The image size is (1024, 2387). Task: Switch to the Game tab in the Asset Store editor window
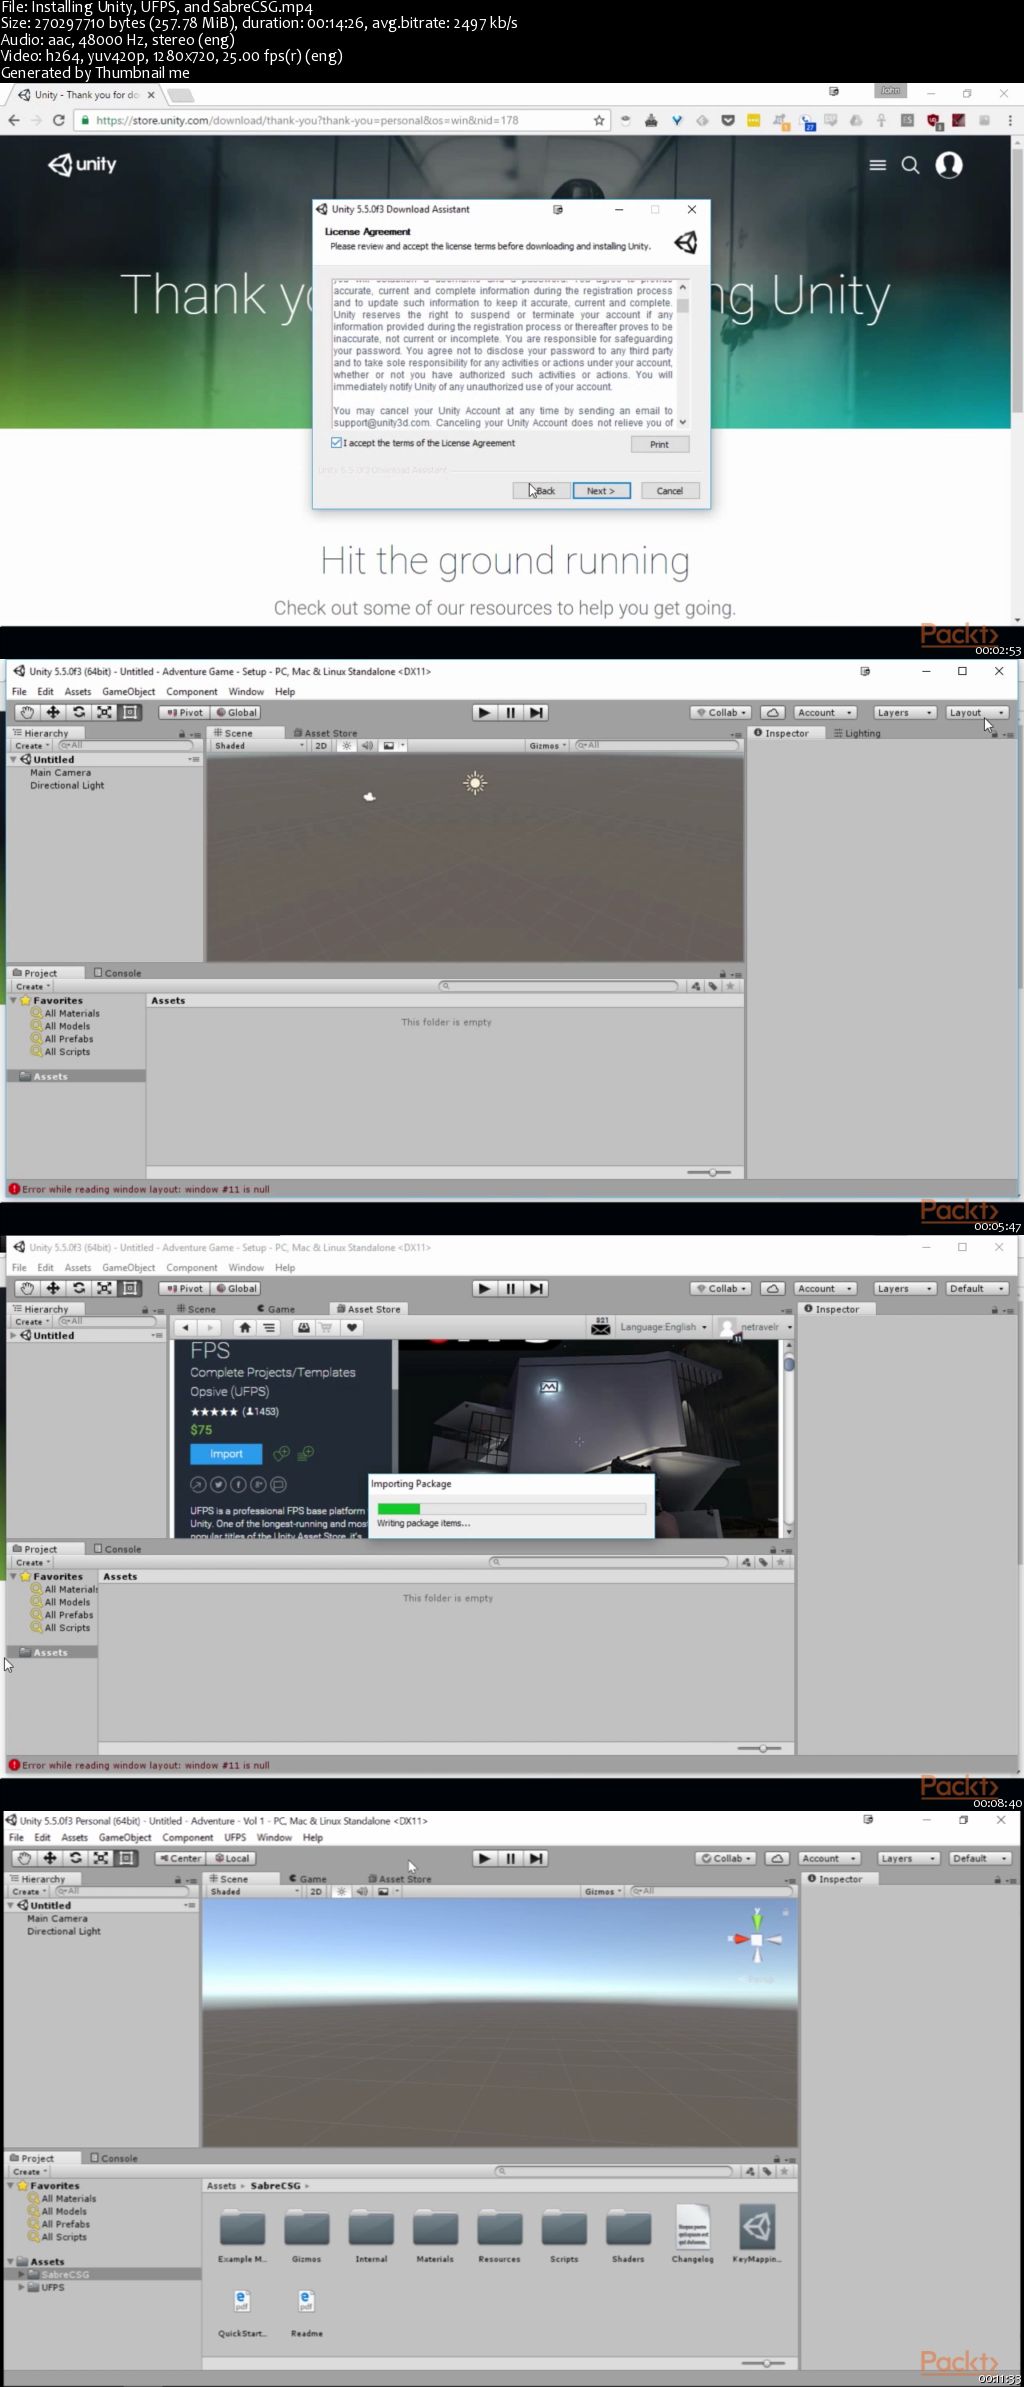(276, 1309)
